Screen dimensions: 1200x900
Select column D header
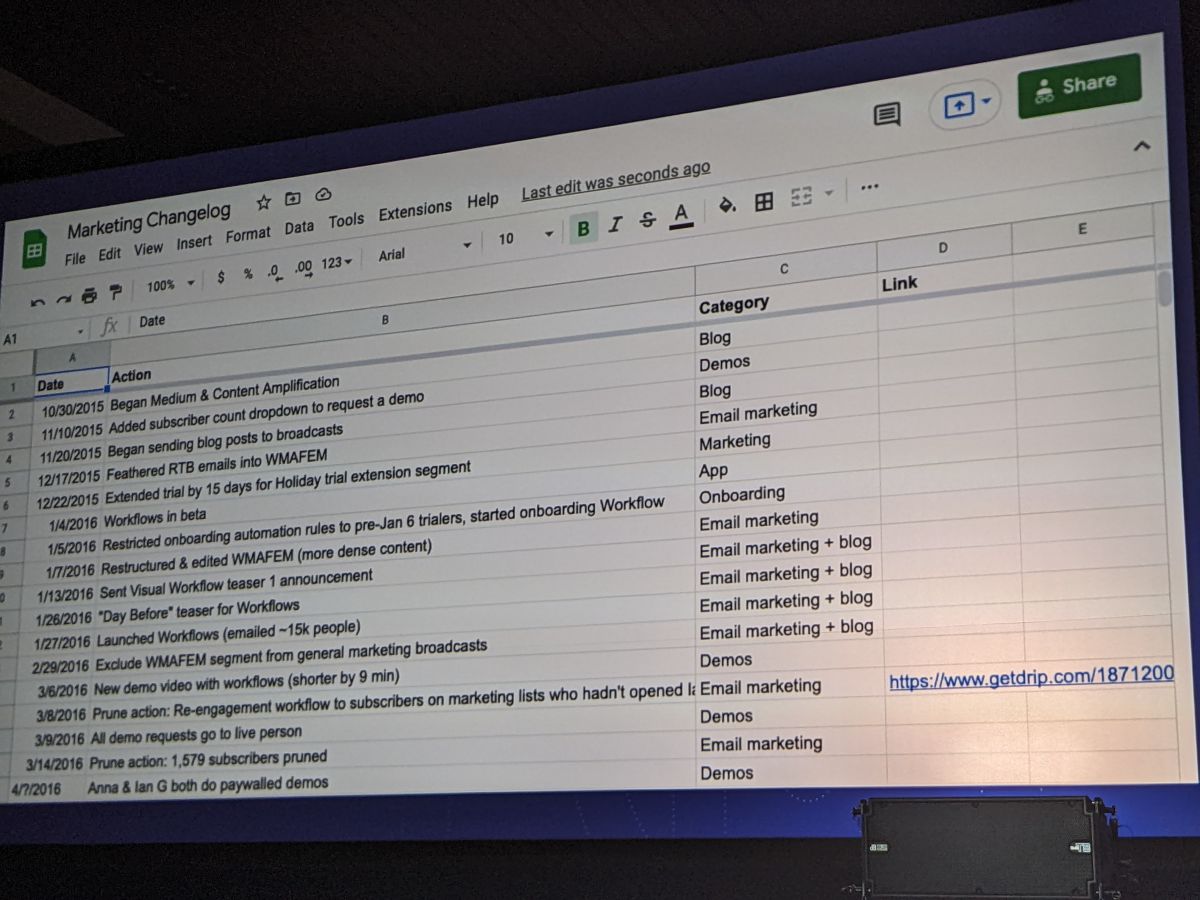coord(943,248)
